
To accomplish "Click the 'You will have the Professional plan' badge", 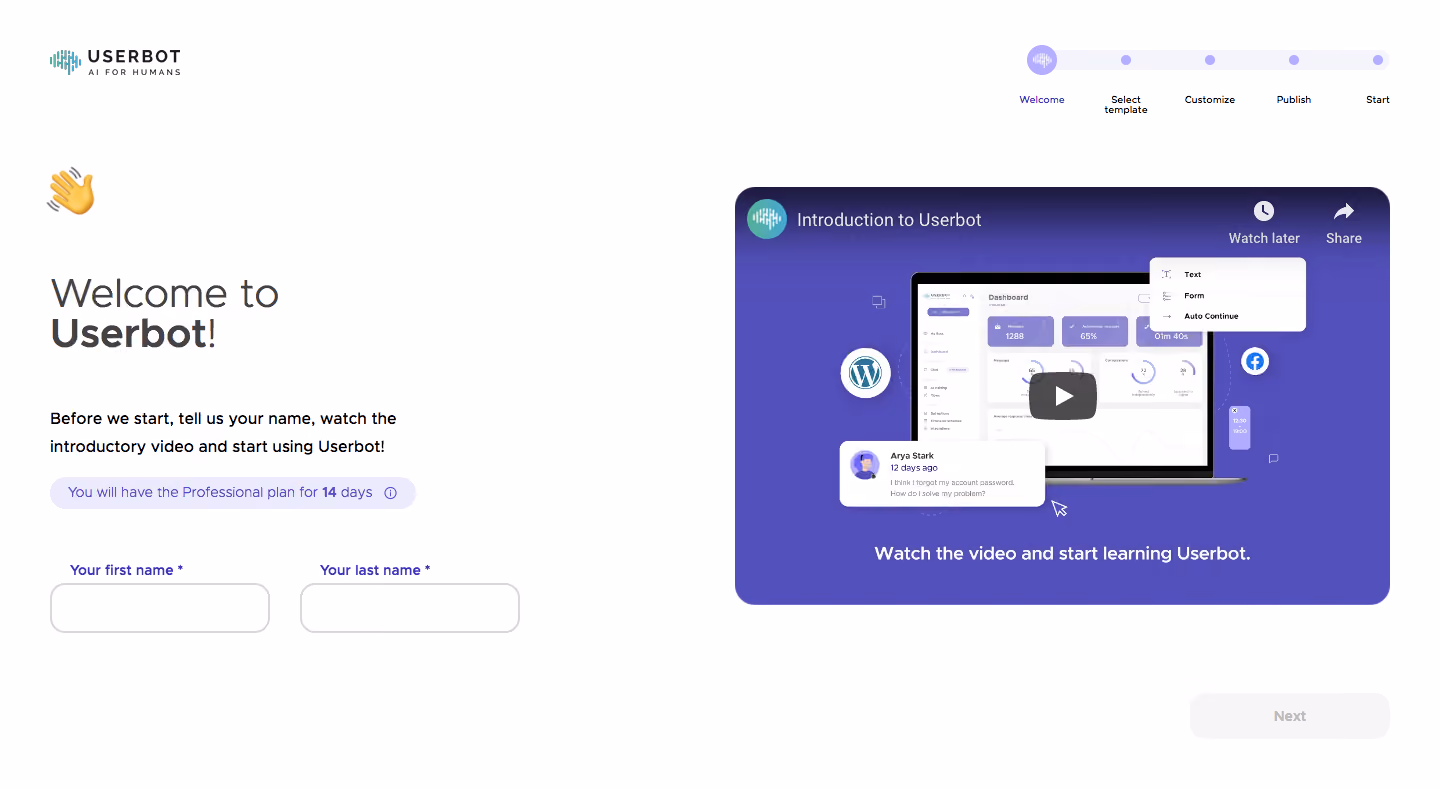I will pyautogui.click(x=233, y=493).
